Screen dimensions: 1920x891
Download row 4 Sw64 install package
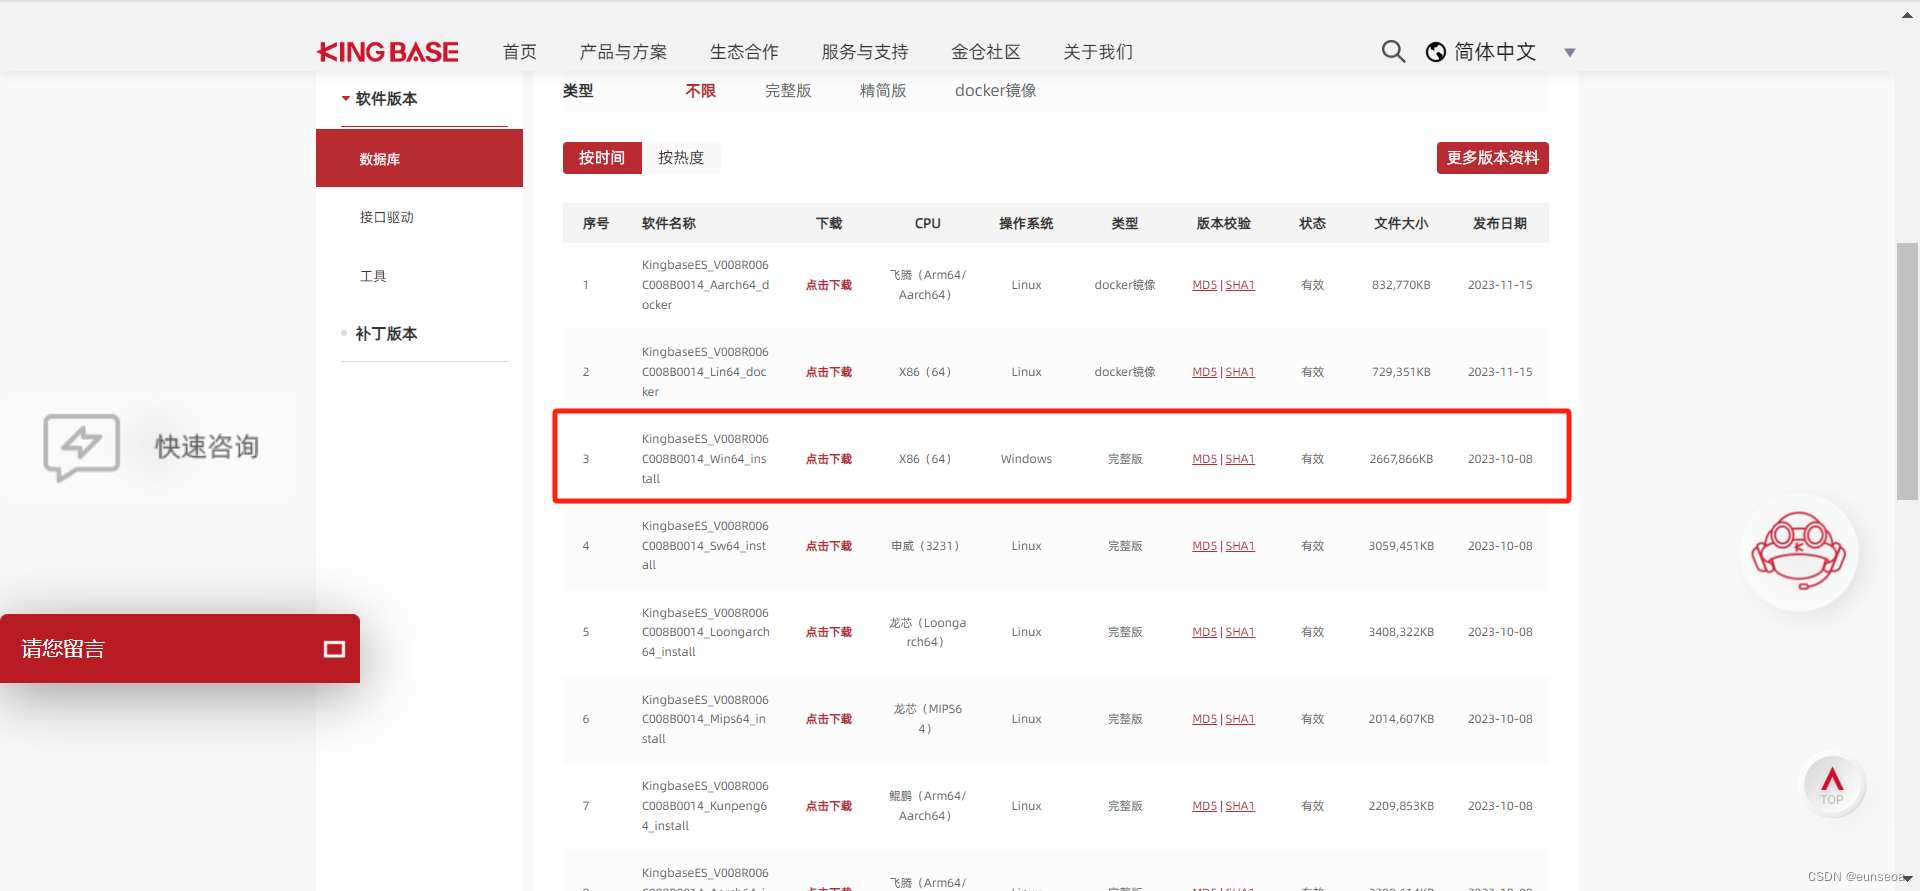pyautogui.click(x=829, y=546)
